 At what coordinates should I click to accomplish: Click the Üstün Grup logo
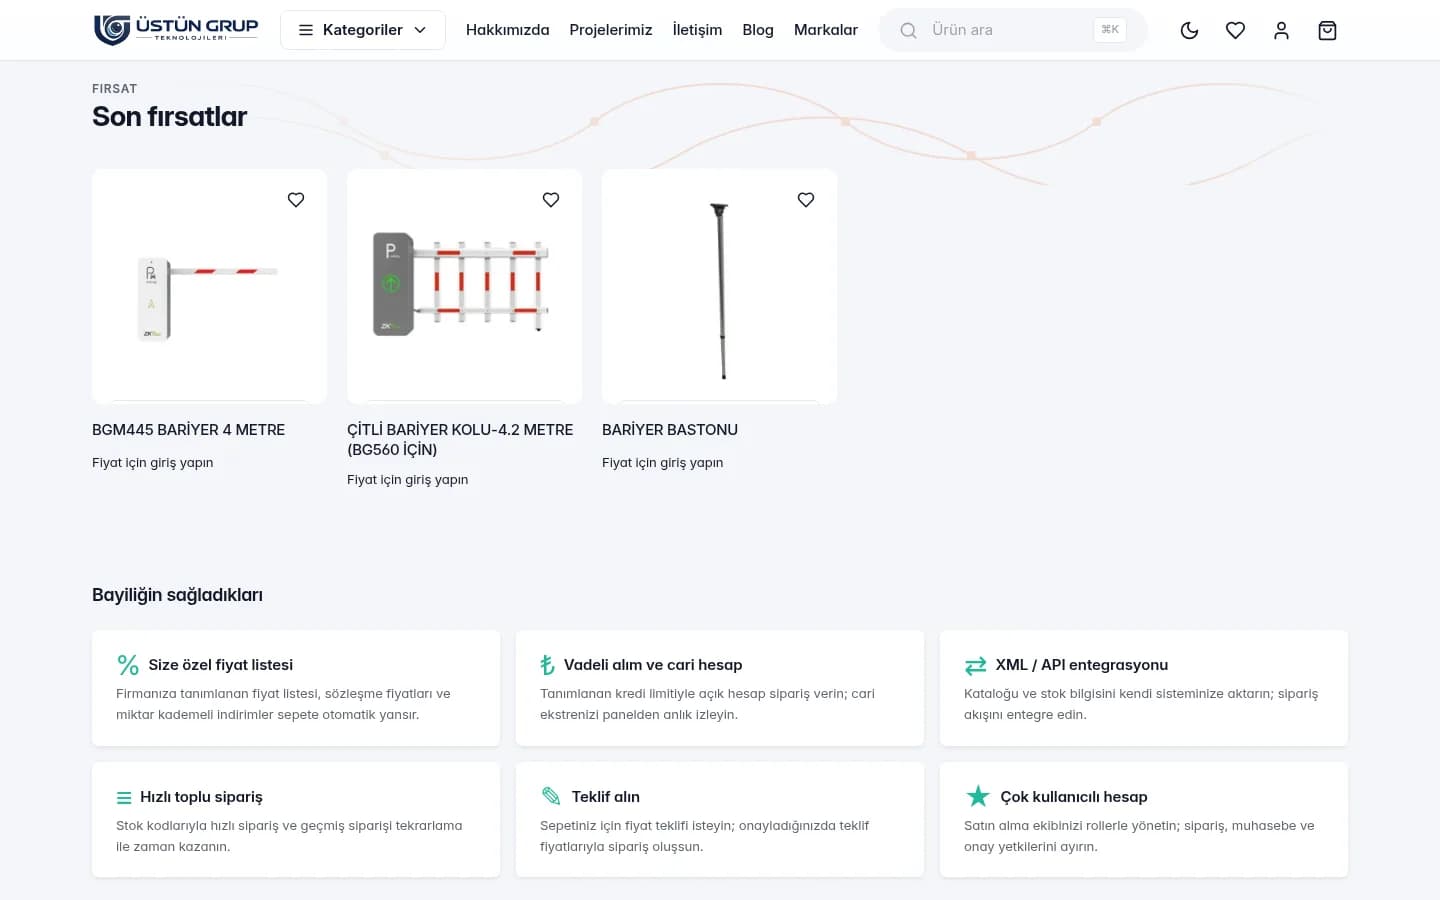click(x=176, y=30)
